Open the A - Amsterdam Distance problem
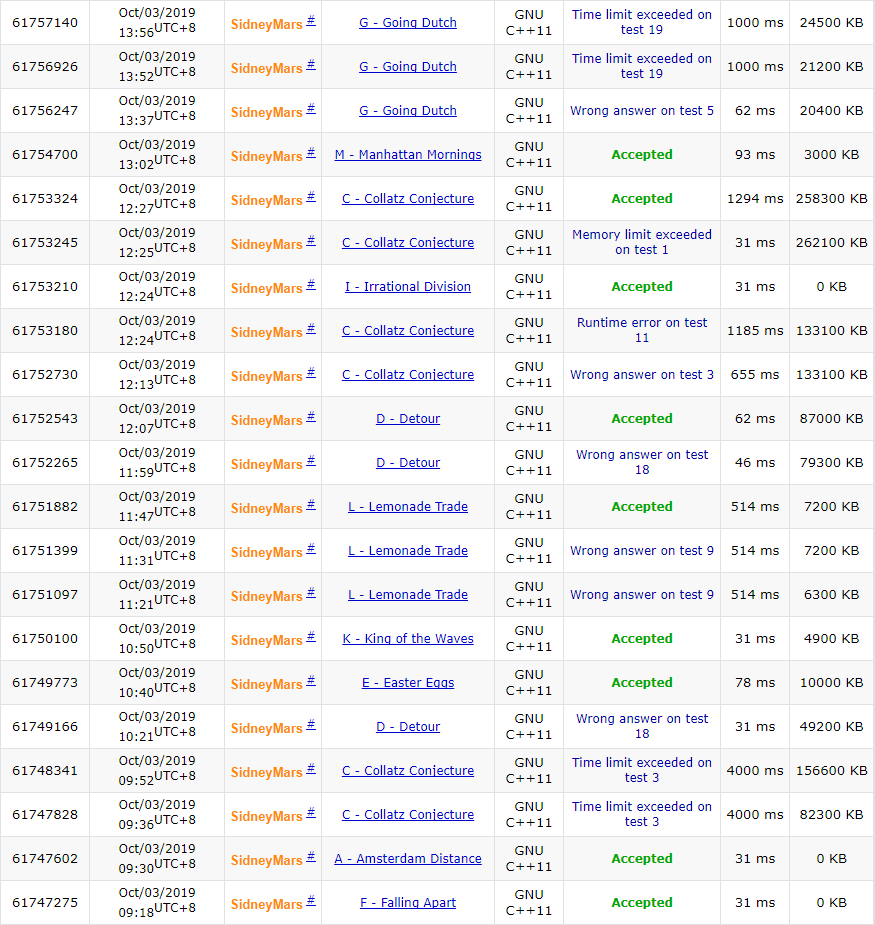The image size is (875, 925). pos(408,859)
